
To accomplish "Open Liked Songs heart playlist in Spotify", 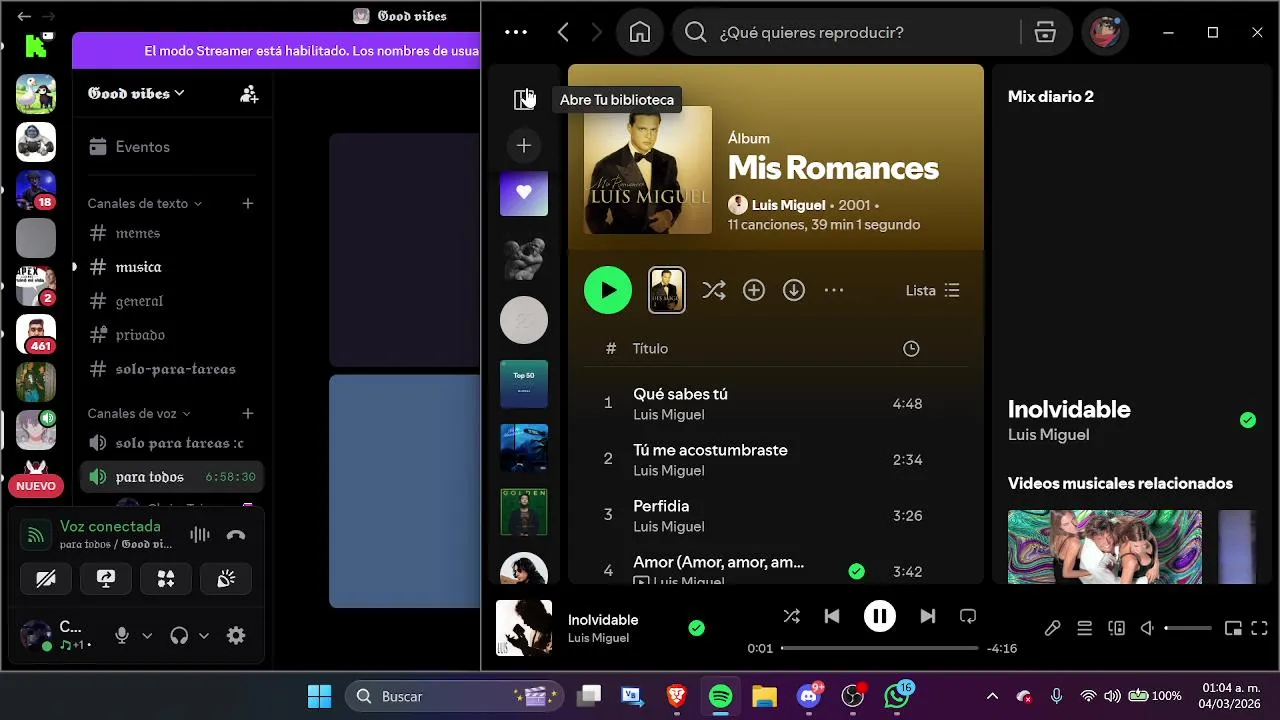I will (524, 192).
